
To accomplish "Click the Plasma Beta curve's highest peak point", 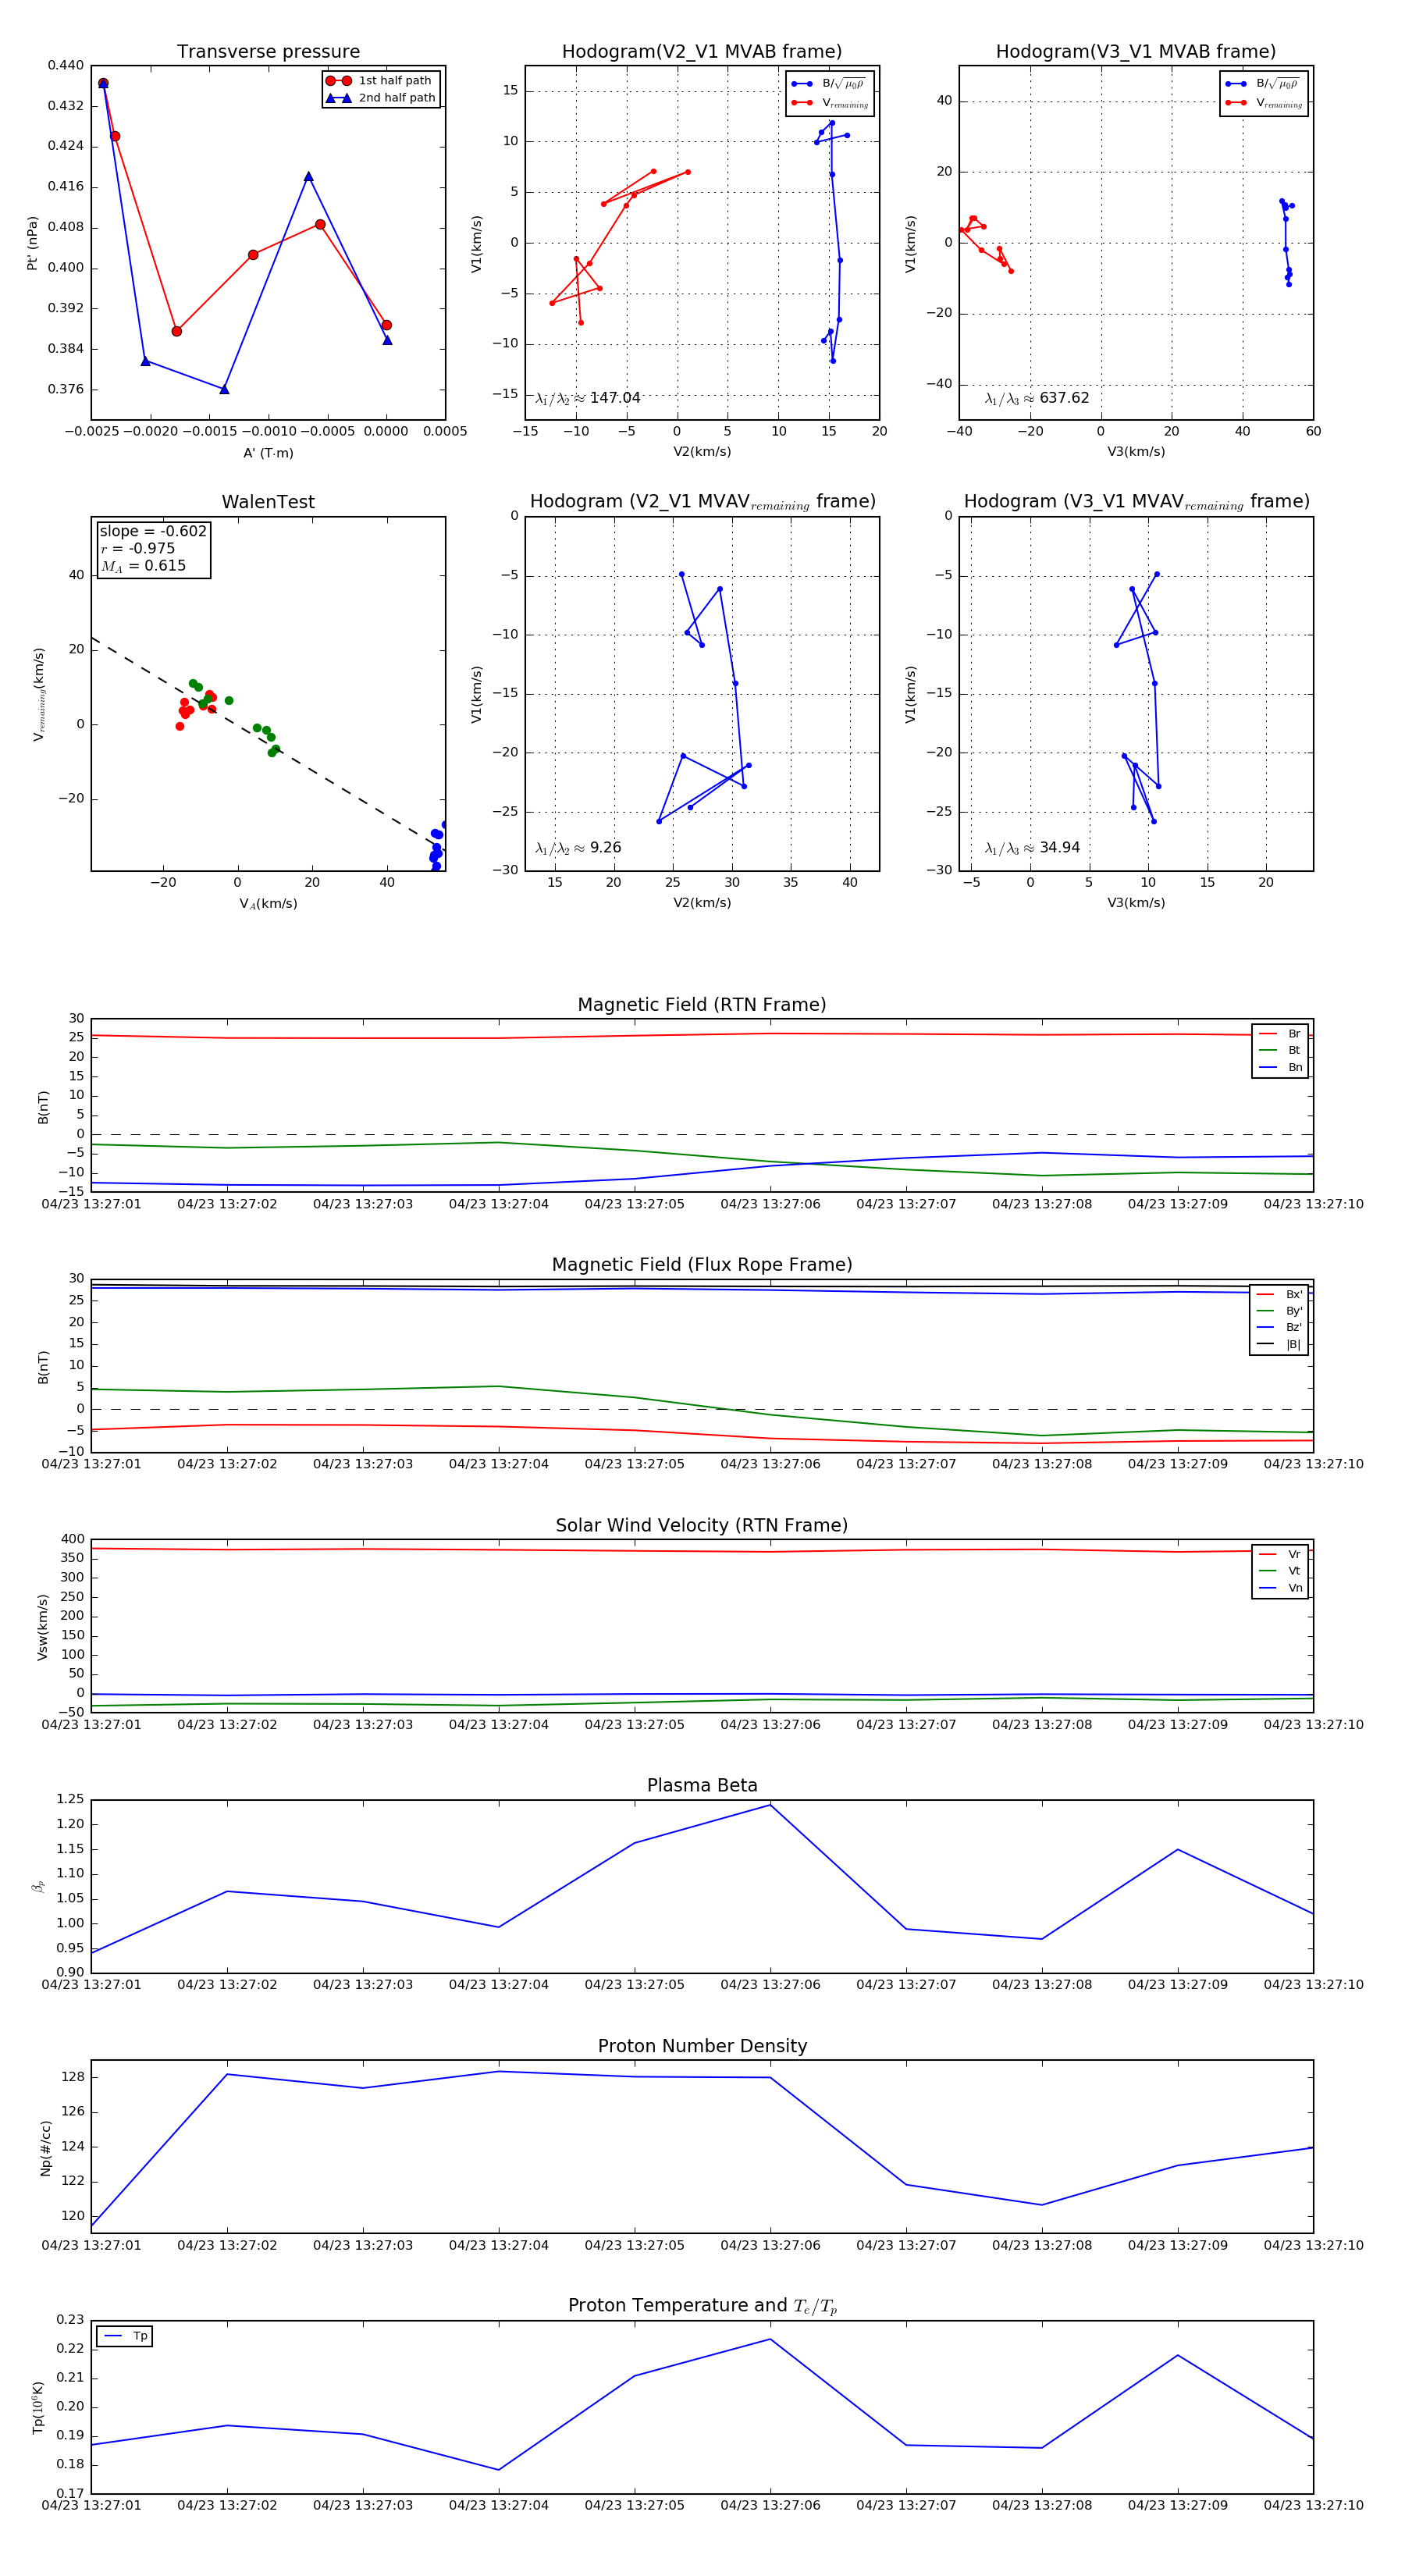I will [x=770, y=1805].
